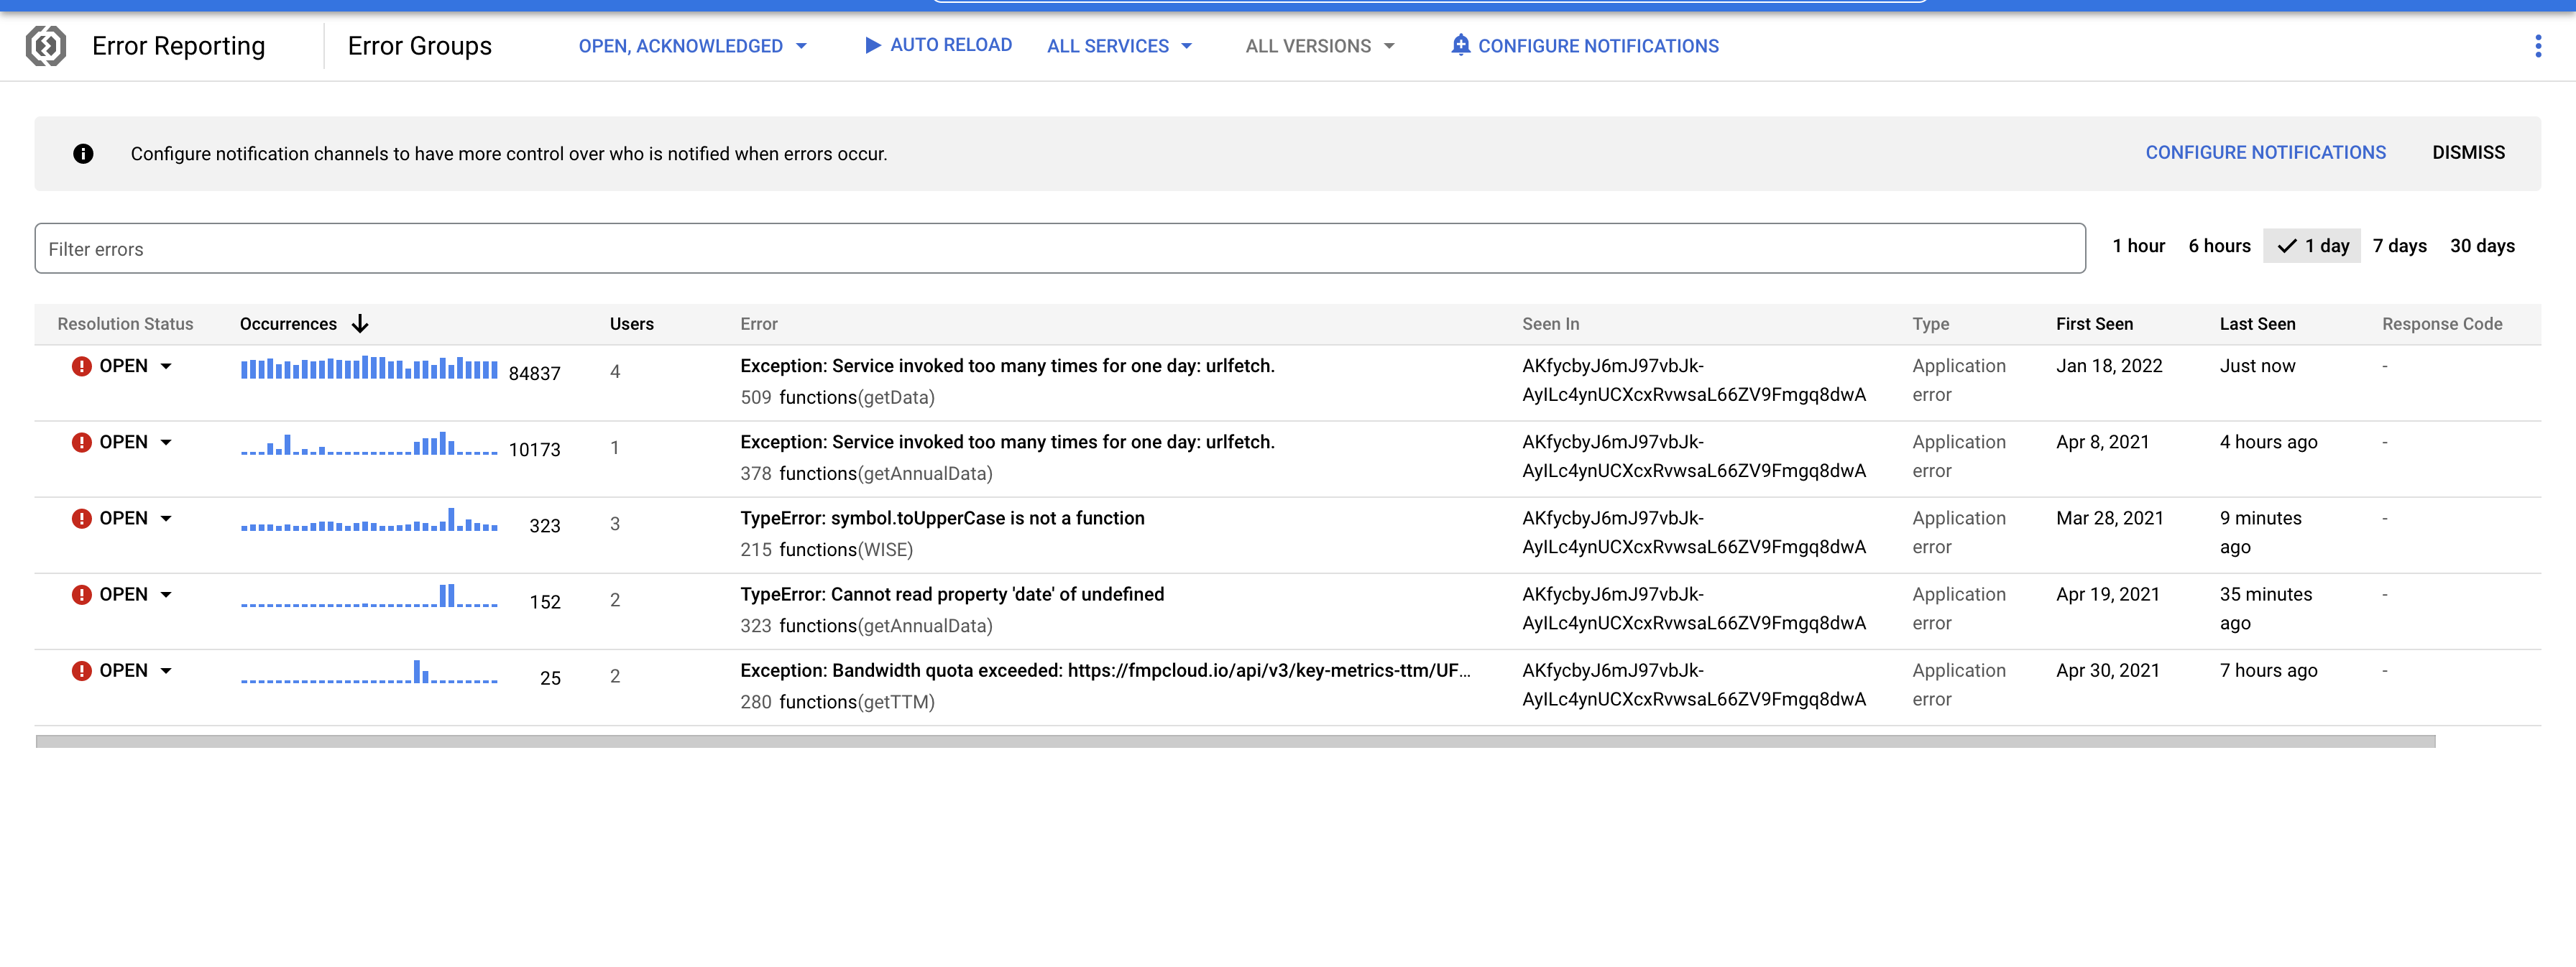Expand OPEN status dropdown for 10173 occurrences row
The width and height of the screenshot is (2576, 967).
(x=166, y=442)
